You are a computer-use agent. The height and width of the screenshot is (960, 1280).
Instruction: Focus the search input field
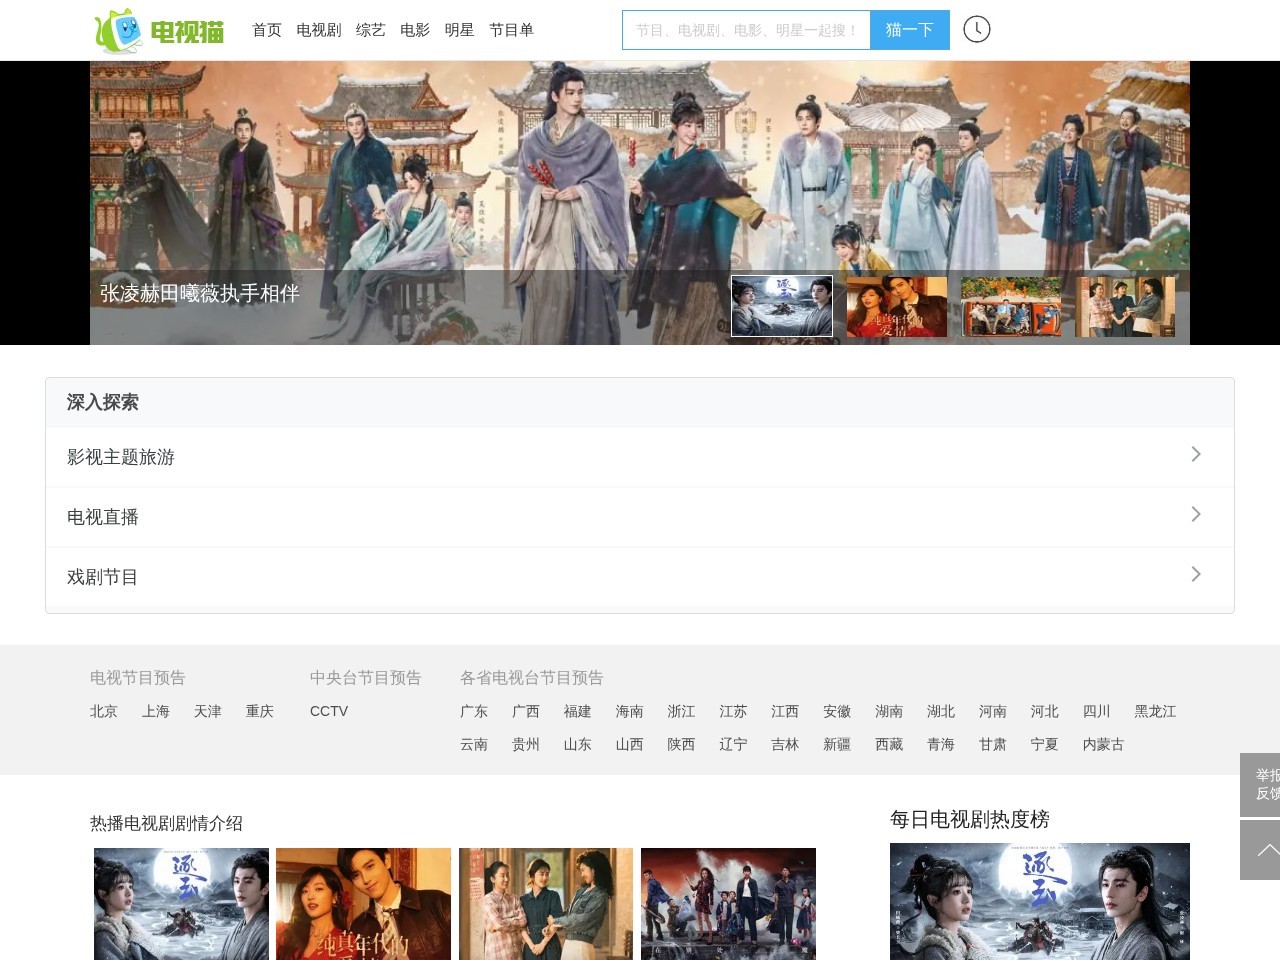(x=746, y=30)
